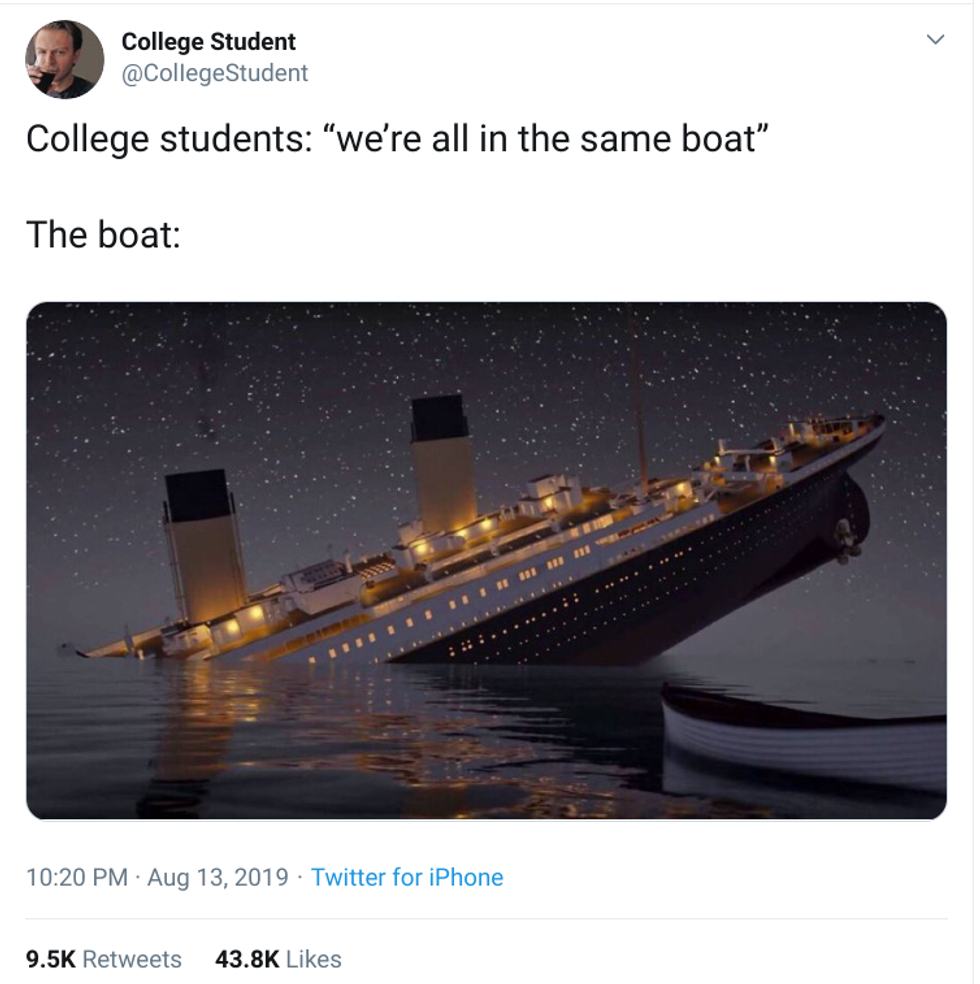The width and height of the screenshot is (980, 984).
Task: Click the @CollegeStudent handle
Action: [x=214, y=73]
